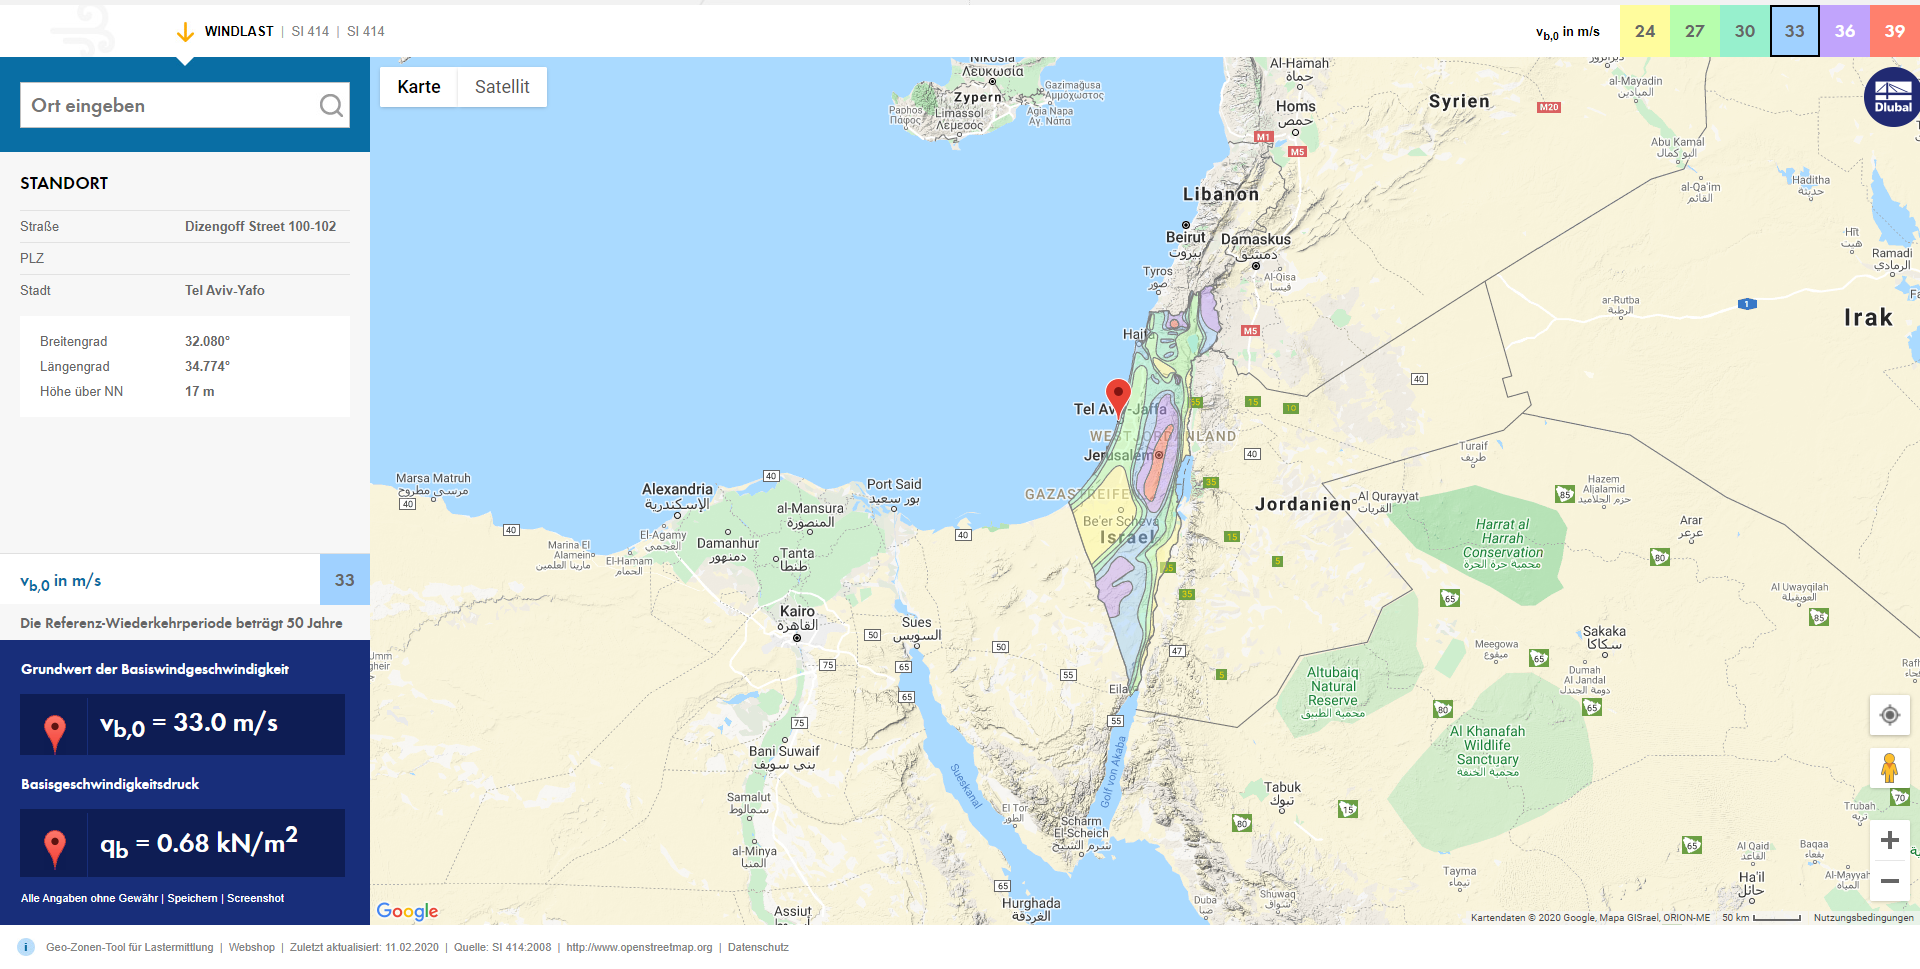The image size is (1920, 969).
Task: Click the purple 36 m/s legend swatch
Action: [1845, 31]
